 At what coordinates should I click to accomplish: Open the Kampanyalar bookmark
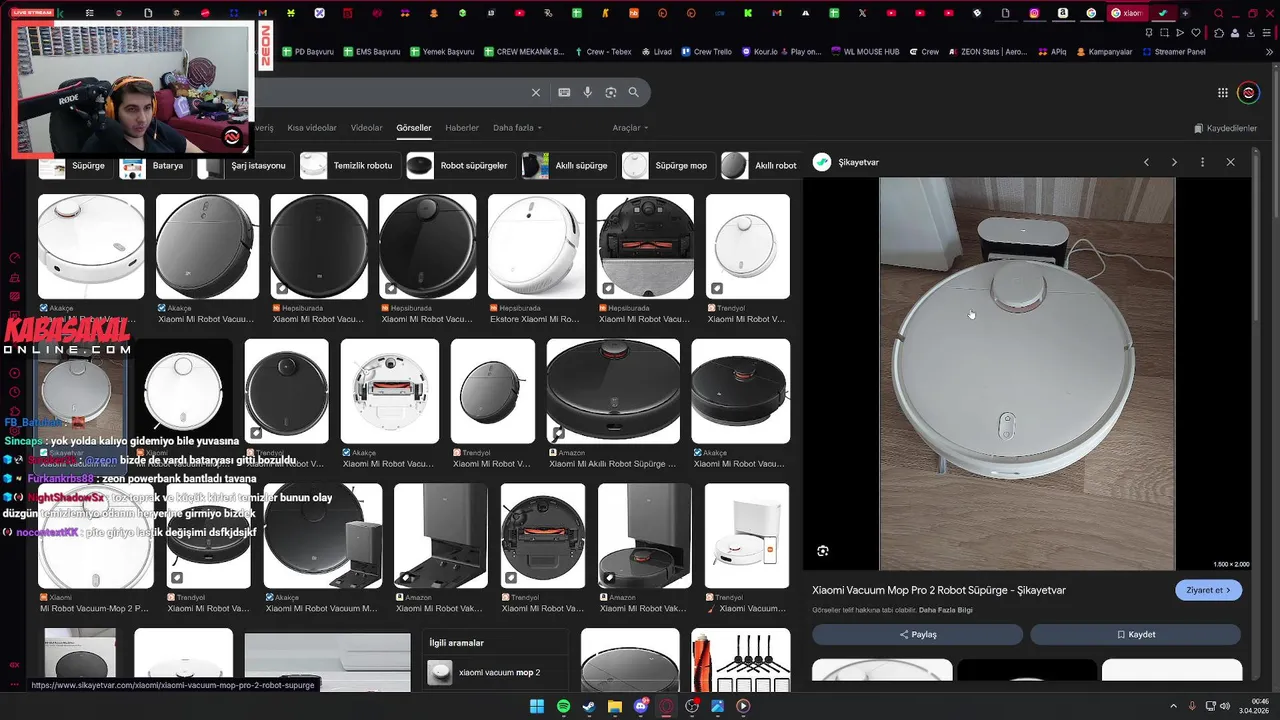click(1104, 52)
